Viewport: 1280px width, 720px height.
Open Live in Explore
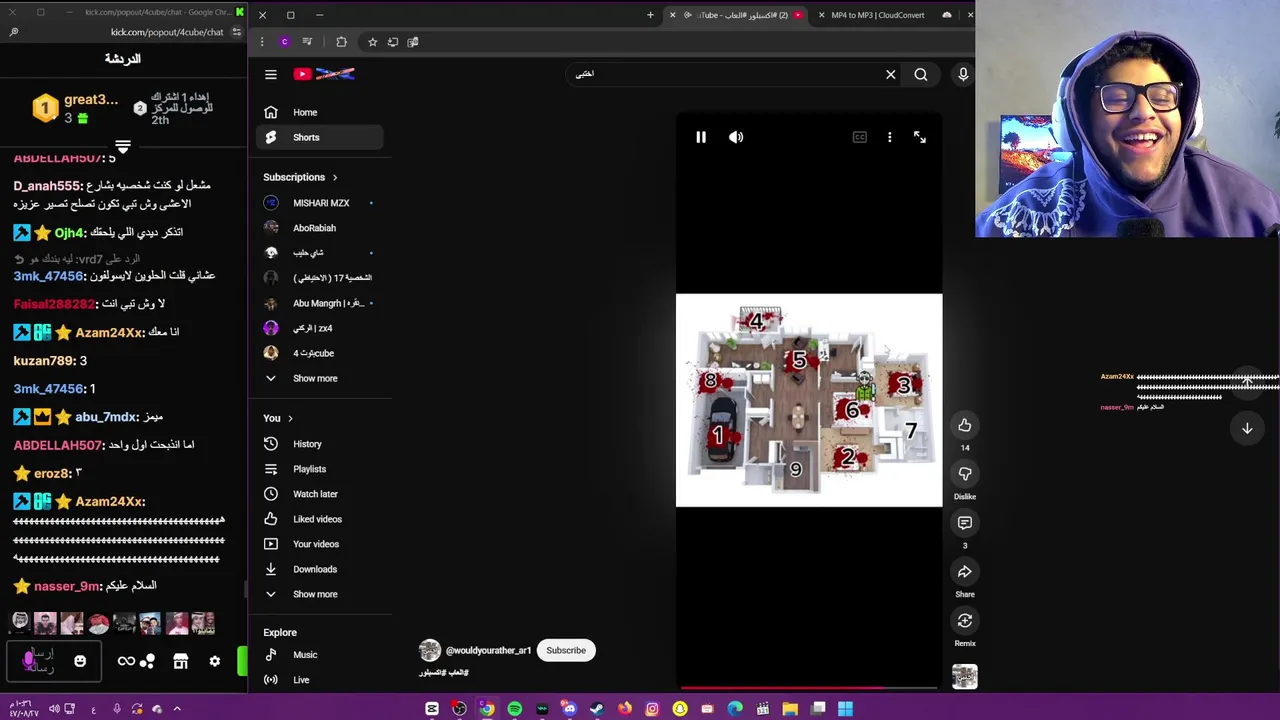320,680
